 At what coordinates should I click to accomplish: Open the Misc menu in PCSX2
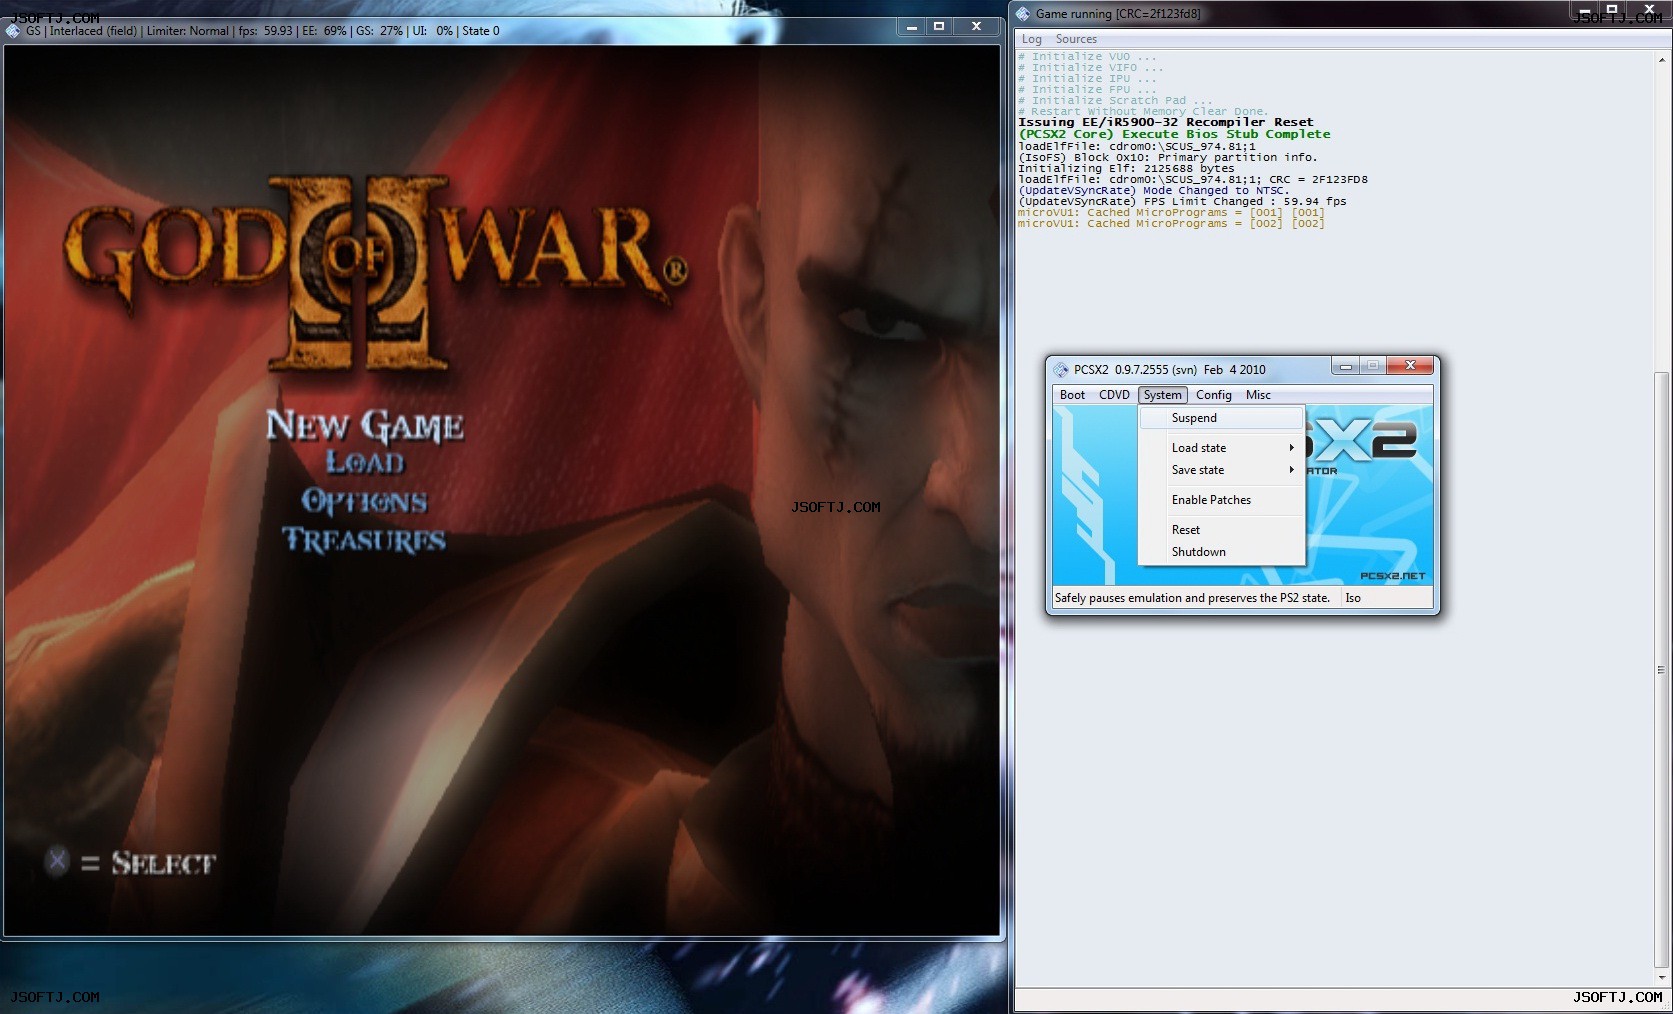tap(1258, 395)
